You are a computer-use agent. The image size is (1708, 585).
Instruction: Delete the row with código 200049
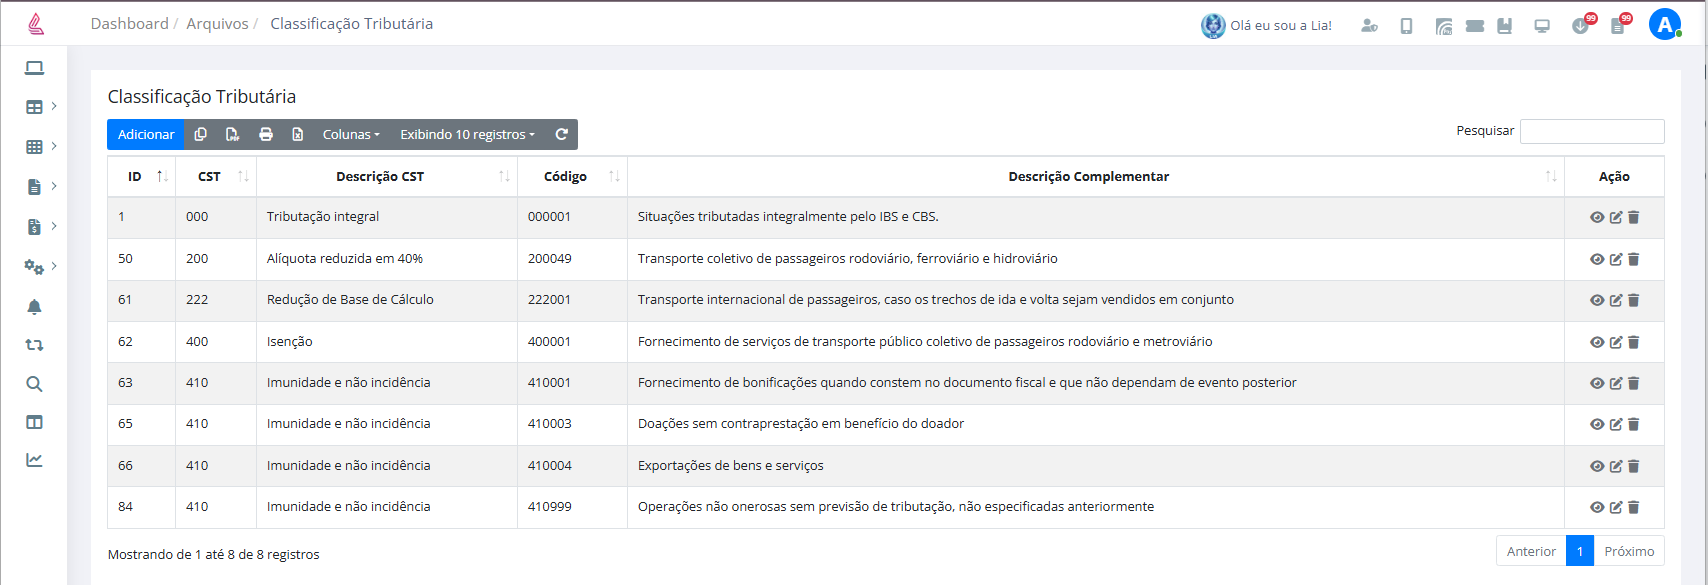(1633, 259)
